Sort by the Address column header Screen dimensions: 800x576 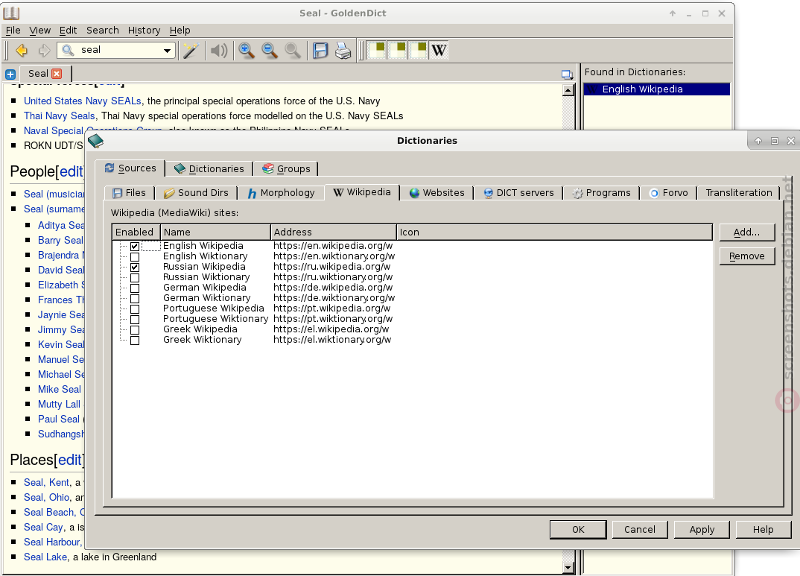click(x=333, y=232)
